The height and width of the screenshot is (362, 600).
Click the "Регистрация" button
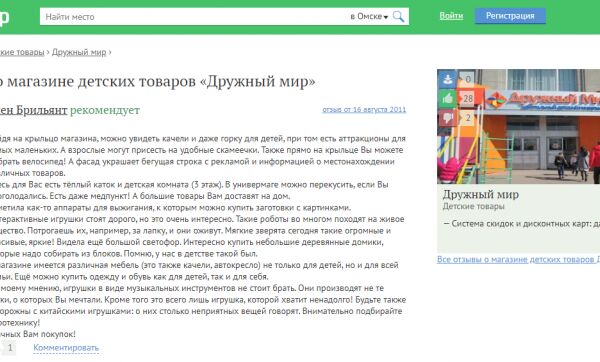[x=510, y=16]
